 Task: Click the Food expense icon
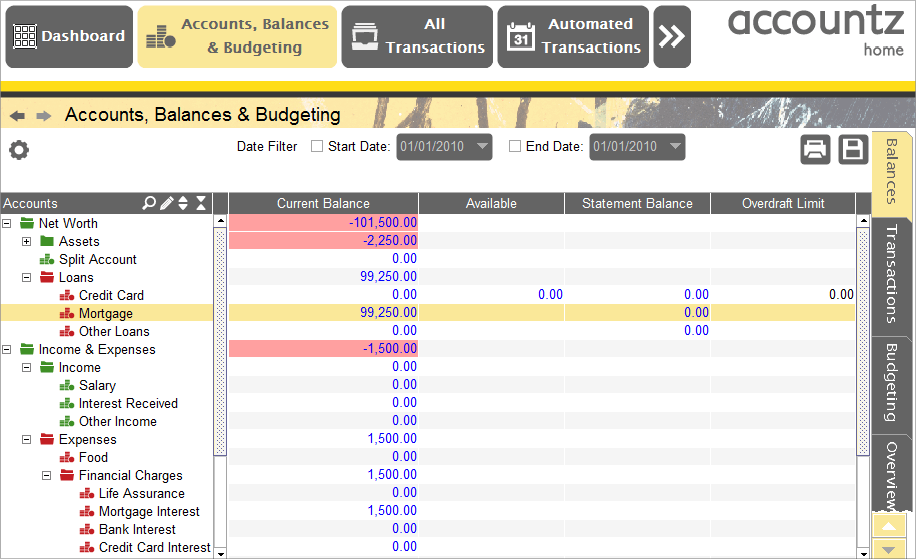67,457
